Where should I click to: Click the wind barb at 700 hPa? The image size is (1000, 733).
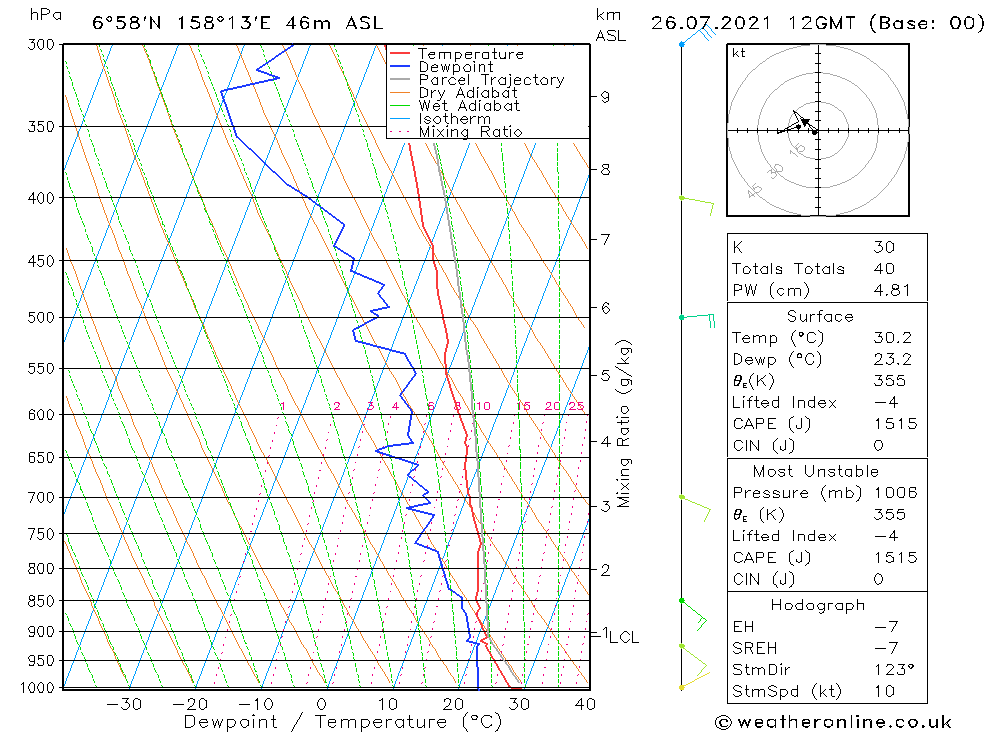[696, 508]
